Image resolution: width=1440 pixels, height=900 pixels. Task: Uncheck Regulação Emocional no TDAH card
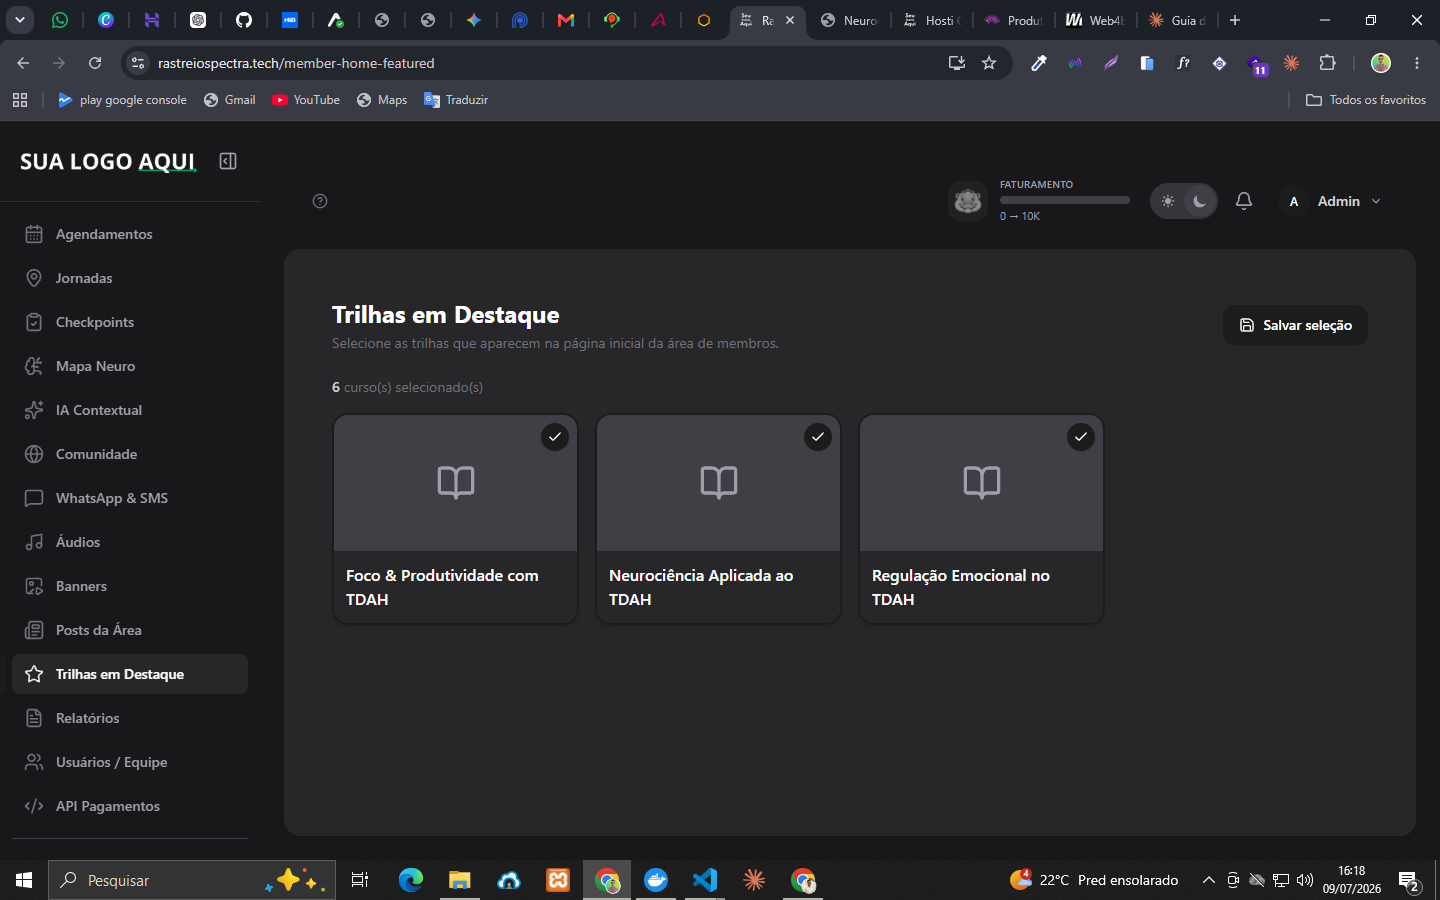pyautogui.click(x=1081, y=437)
